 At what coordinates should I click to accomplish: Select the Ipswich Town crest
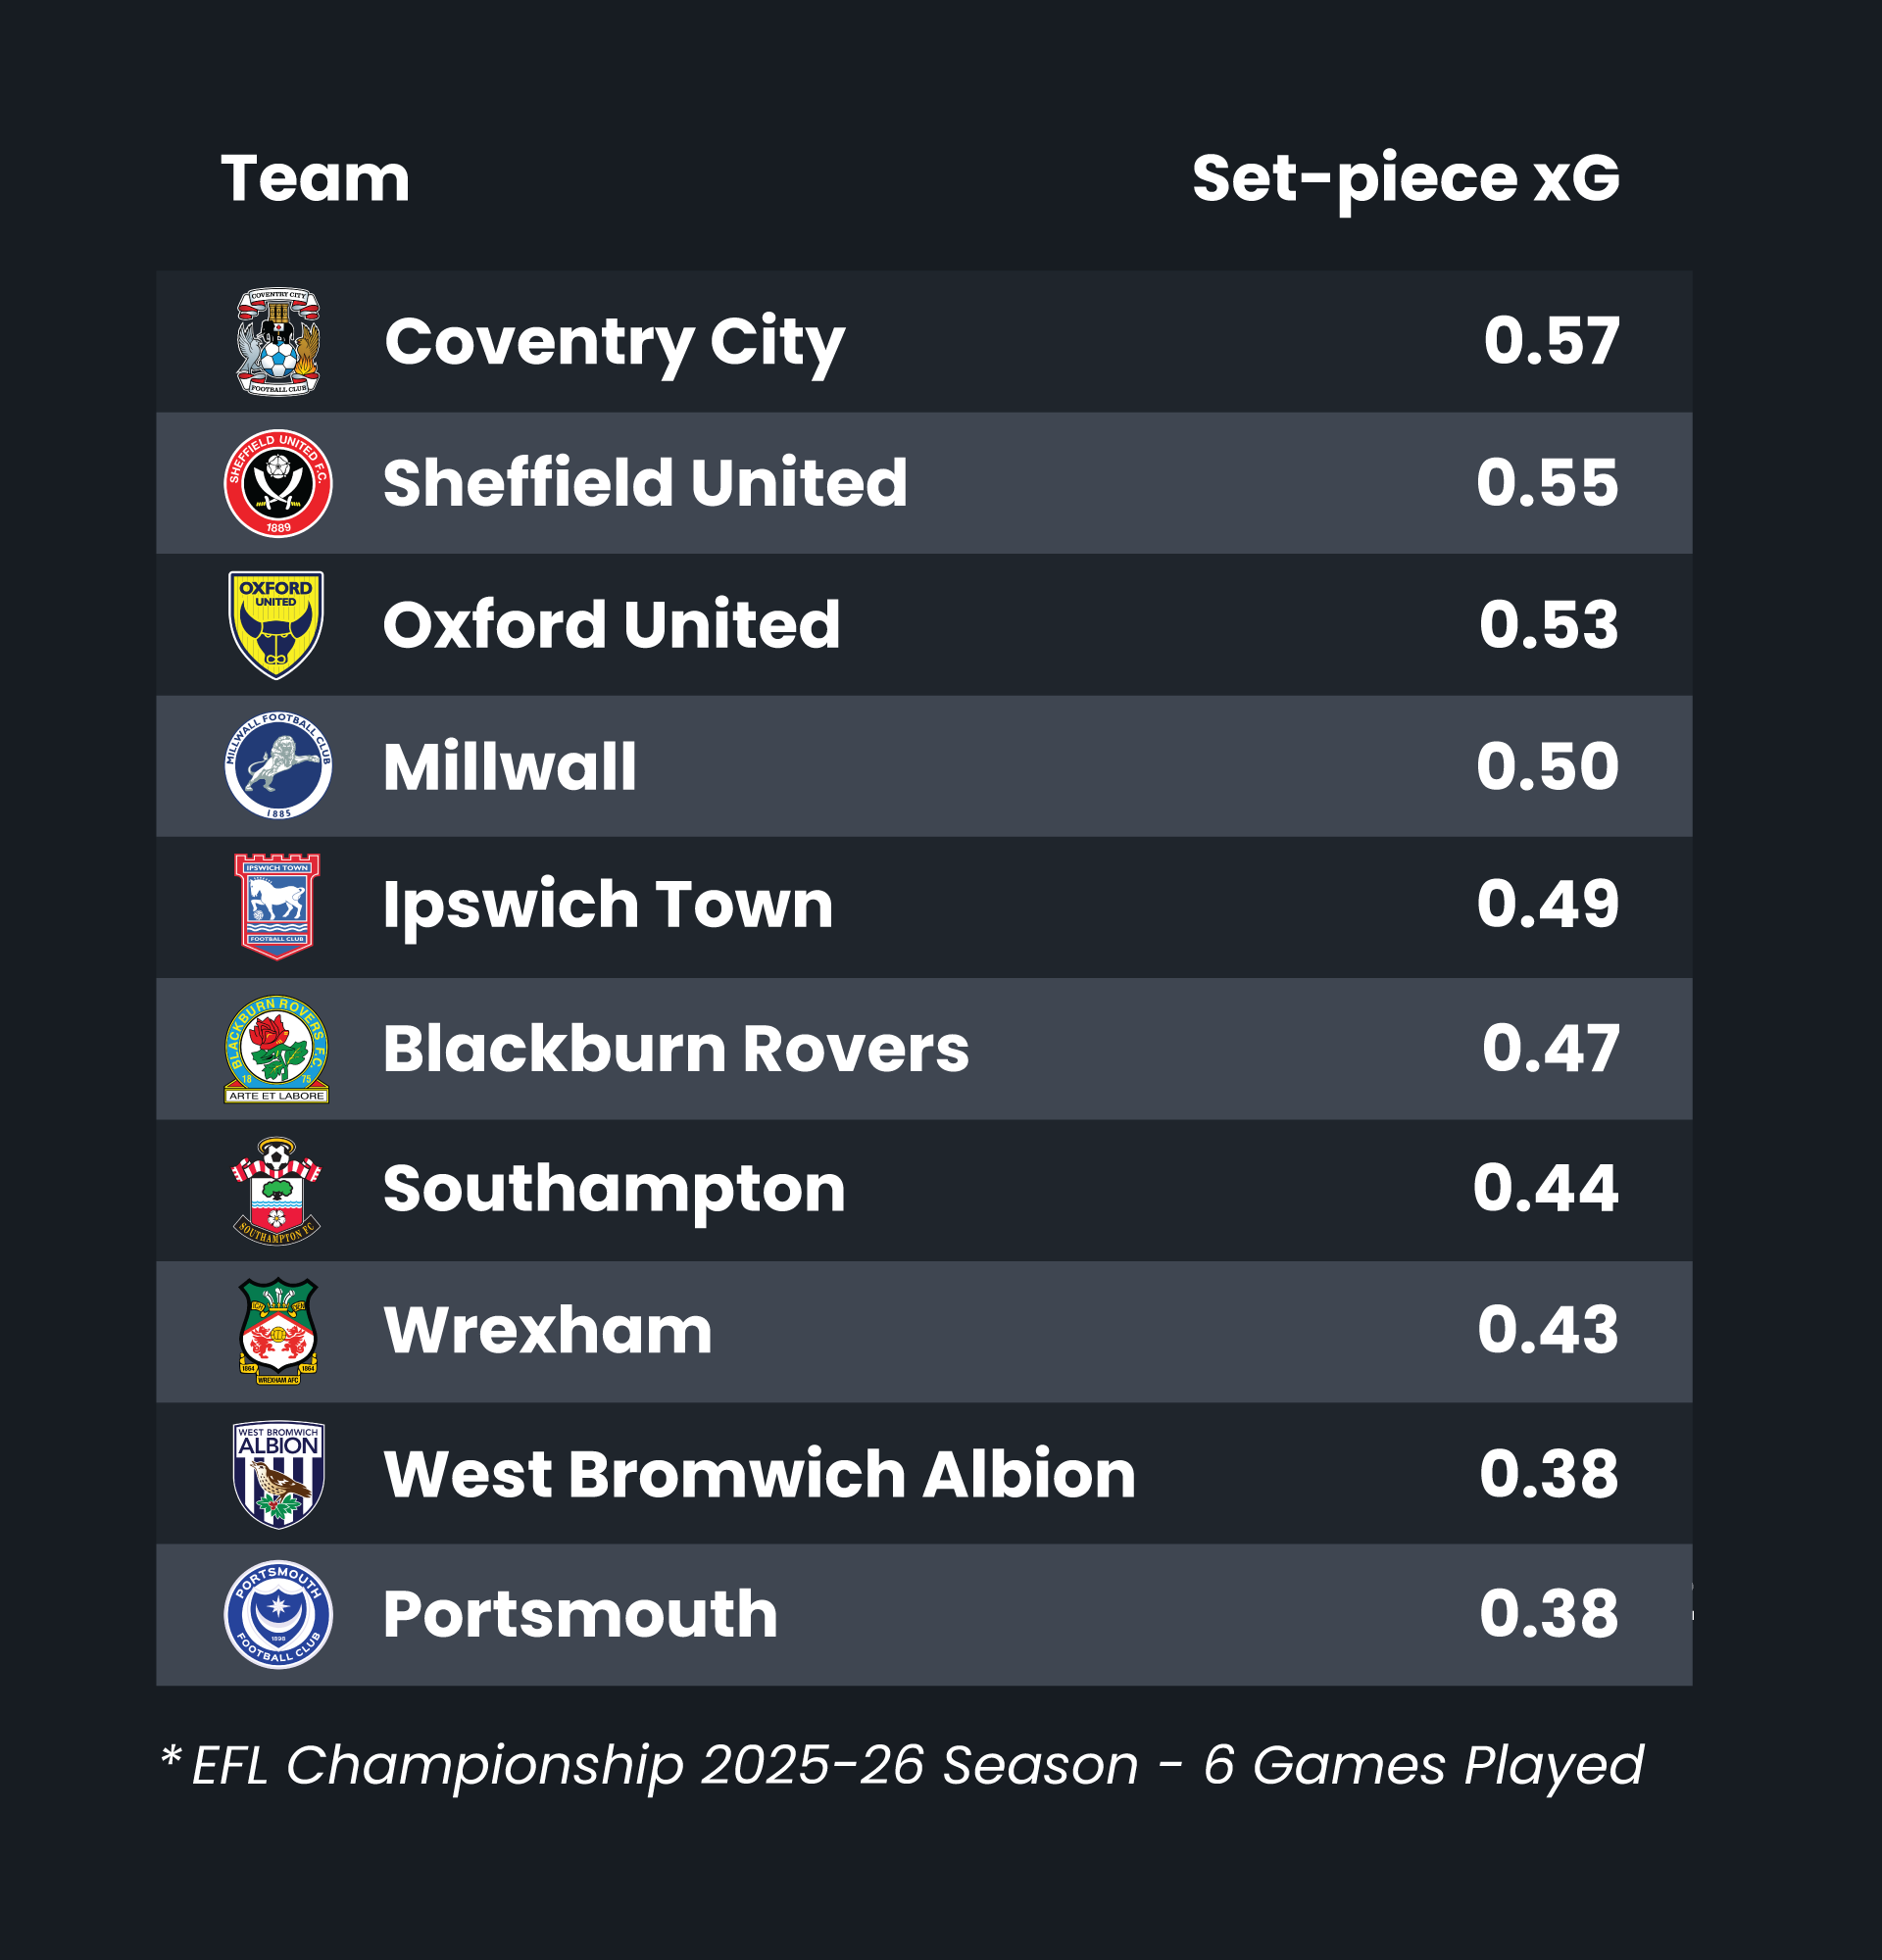pyautogui.click(x=277, y=906)
